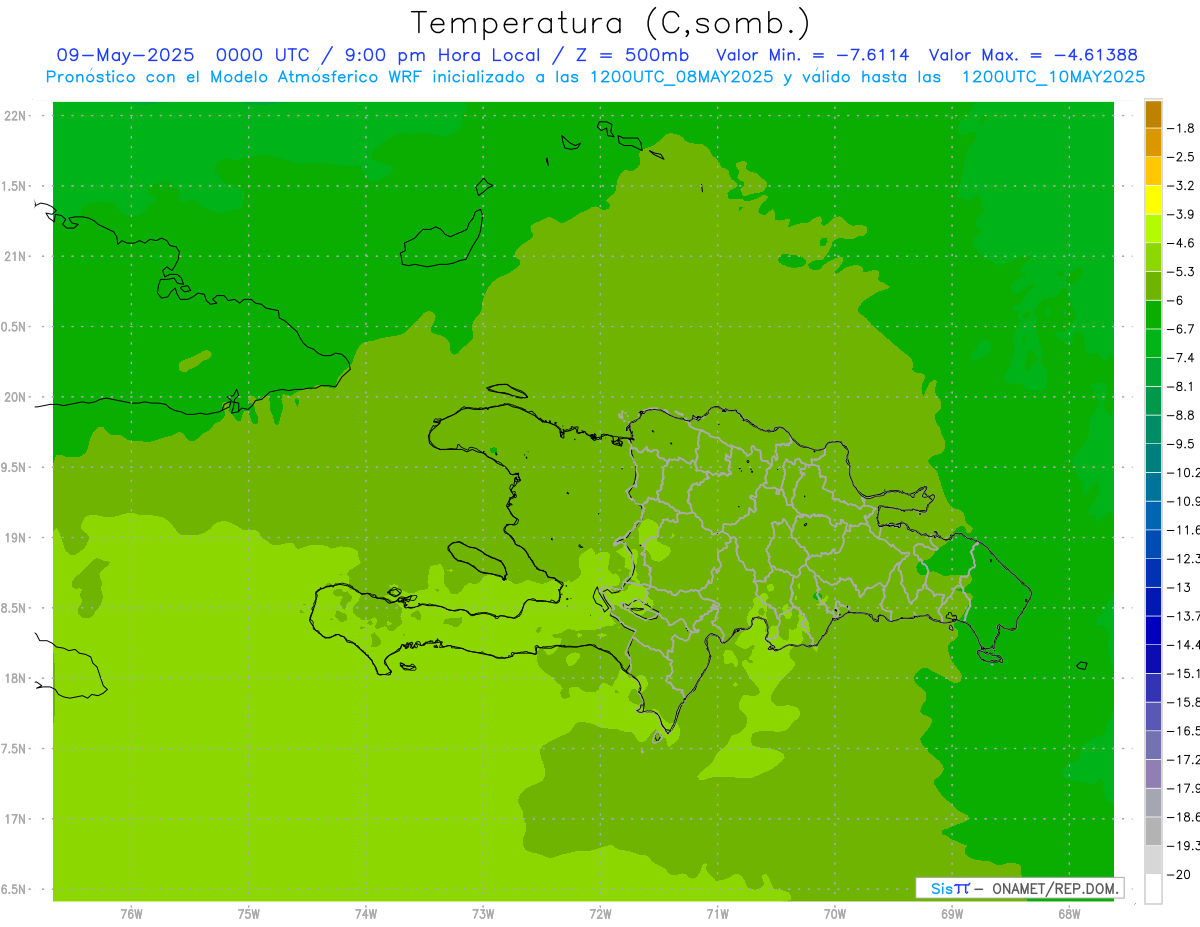Click the '-13' colorbar label

pyautogui.click(x=1179, y=587)
